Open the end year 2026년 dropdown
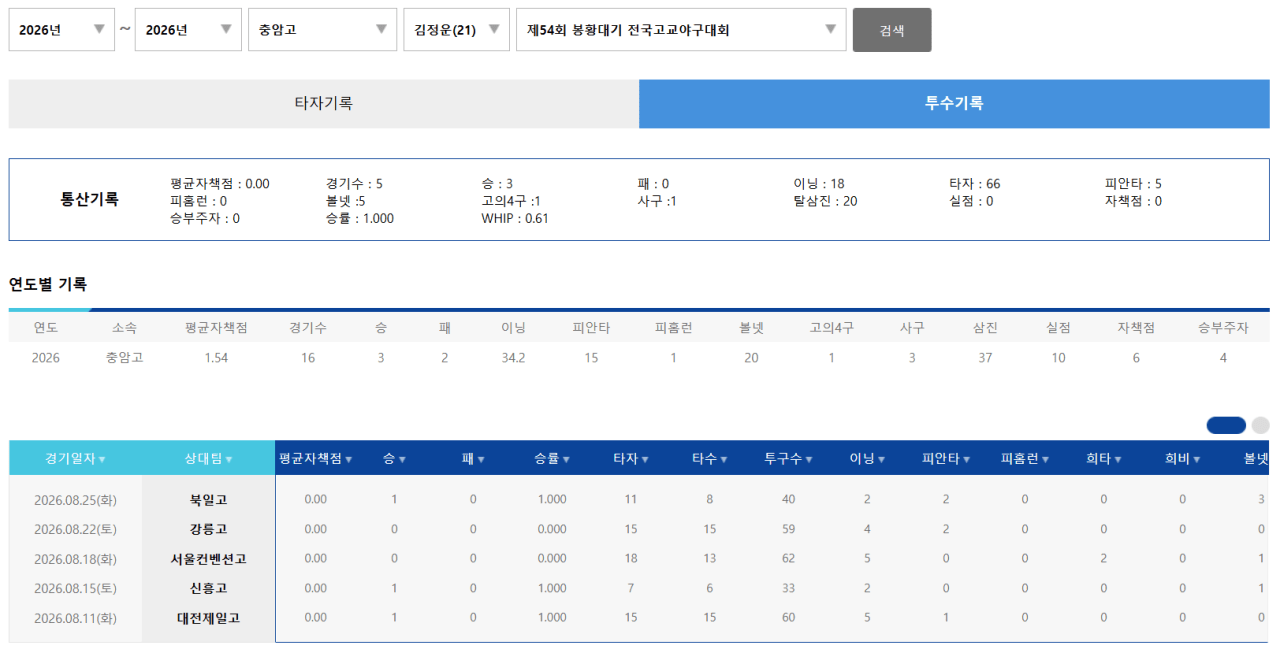 point(188,30)
